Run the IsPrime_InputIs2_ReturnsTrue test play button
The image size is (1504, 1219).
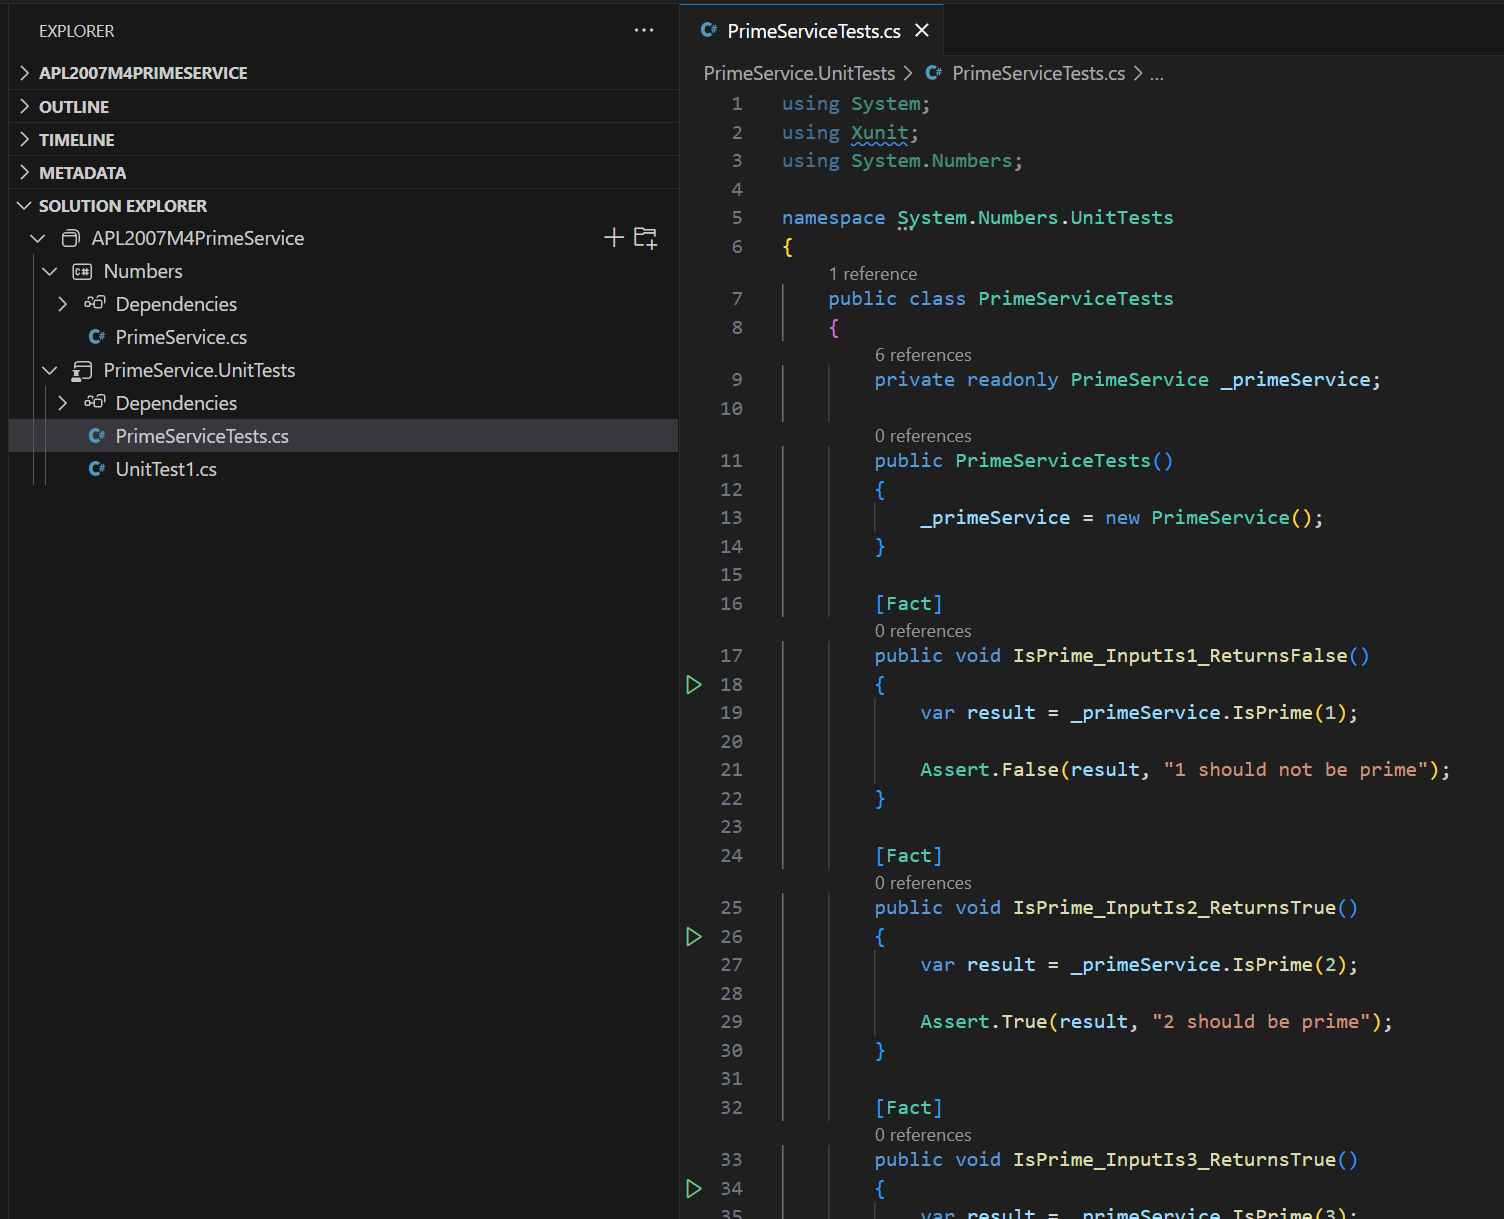(694, 936)
